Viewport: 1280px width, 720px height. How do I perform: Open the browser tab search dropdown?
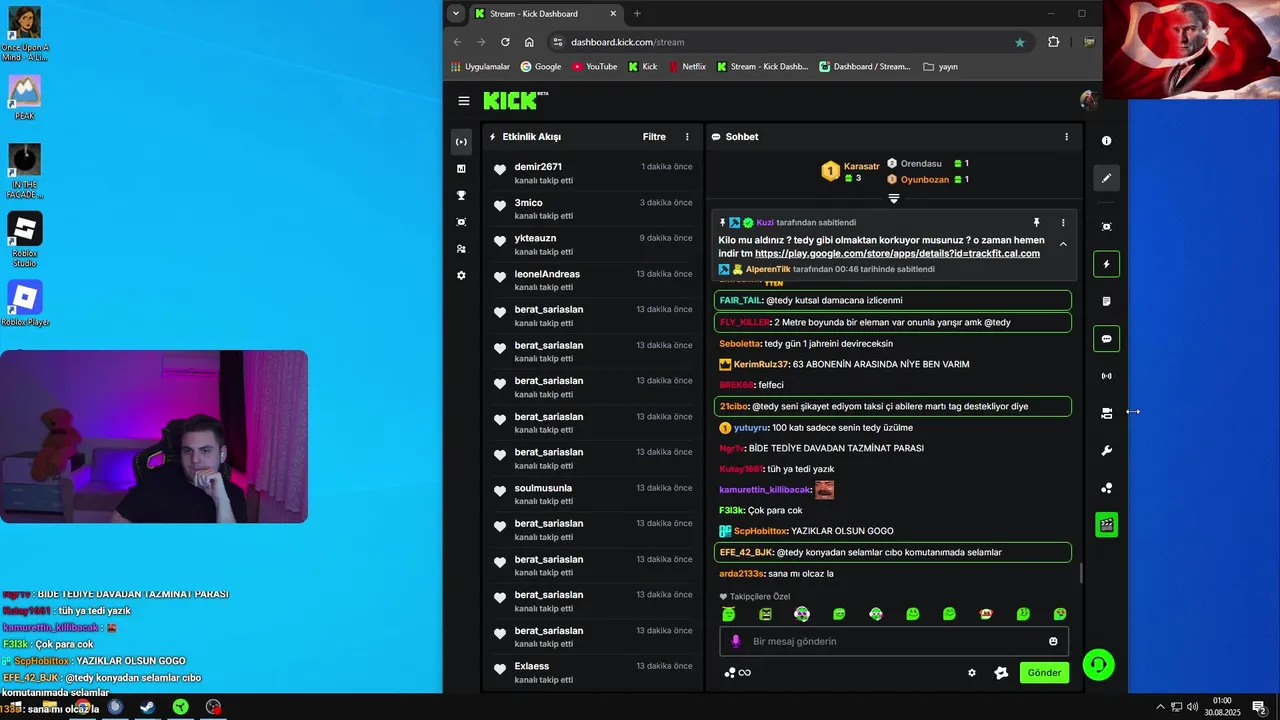click(x=456, y=14)
